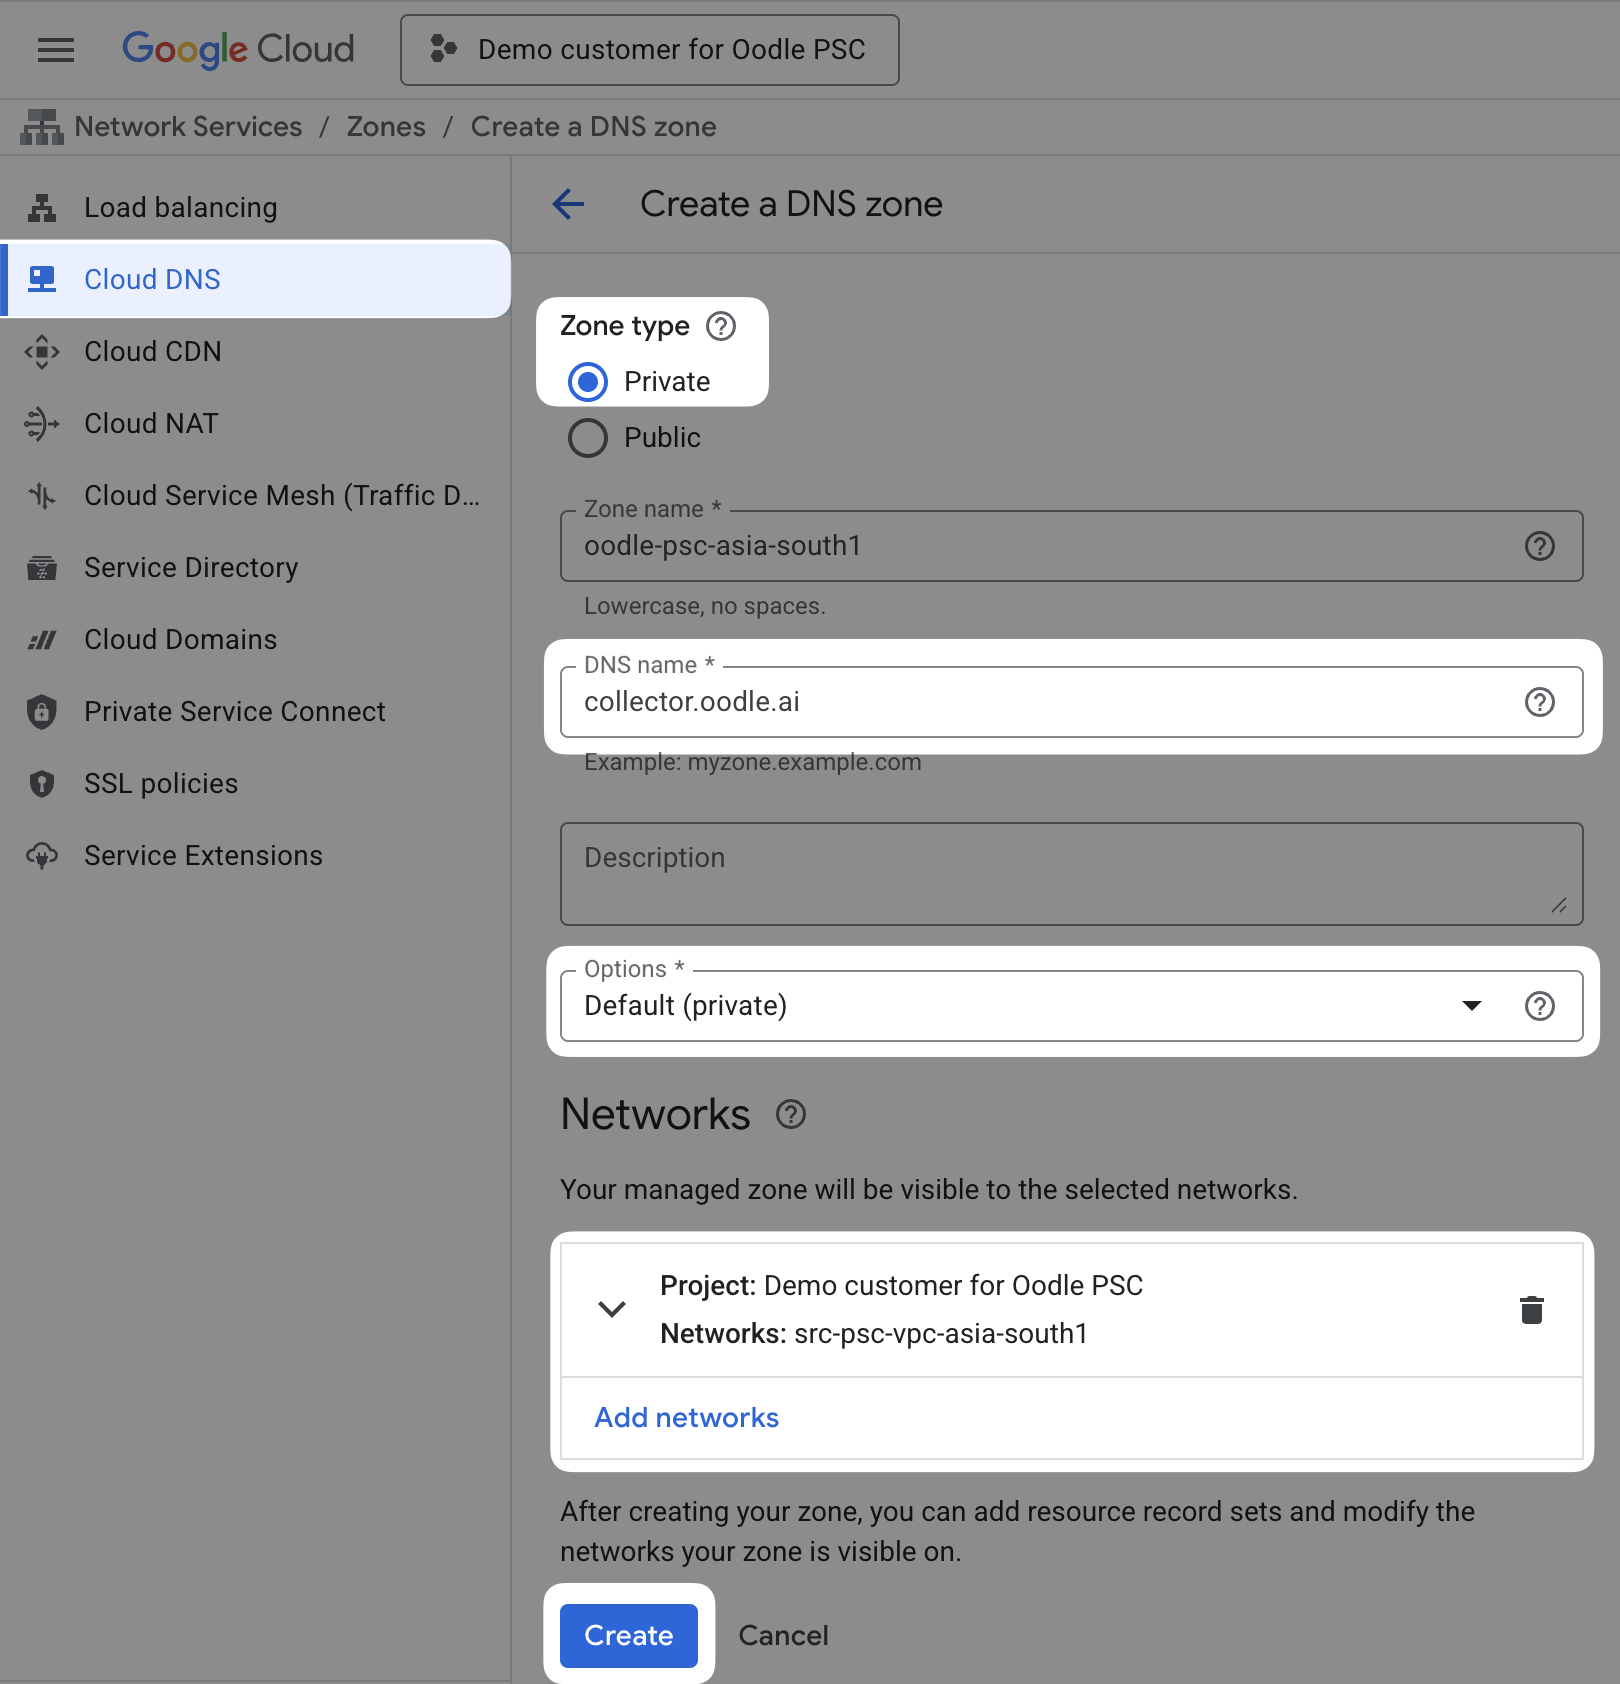Screen dimensions: 1620x1684
Task: Click the Zone type help tooltip
Action: (720, 325)
